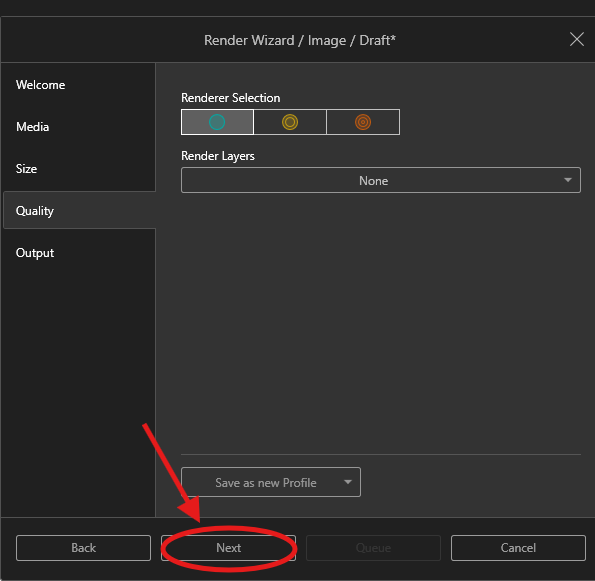This screenshot has width=595, height=581.
Task: Click the greyed-out Queue button
Action: coord(373,548)
